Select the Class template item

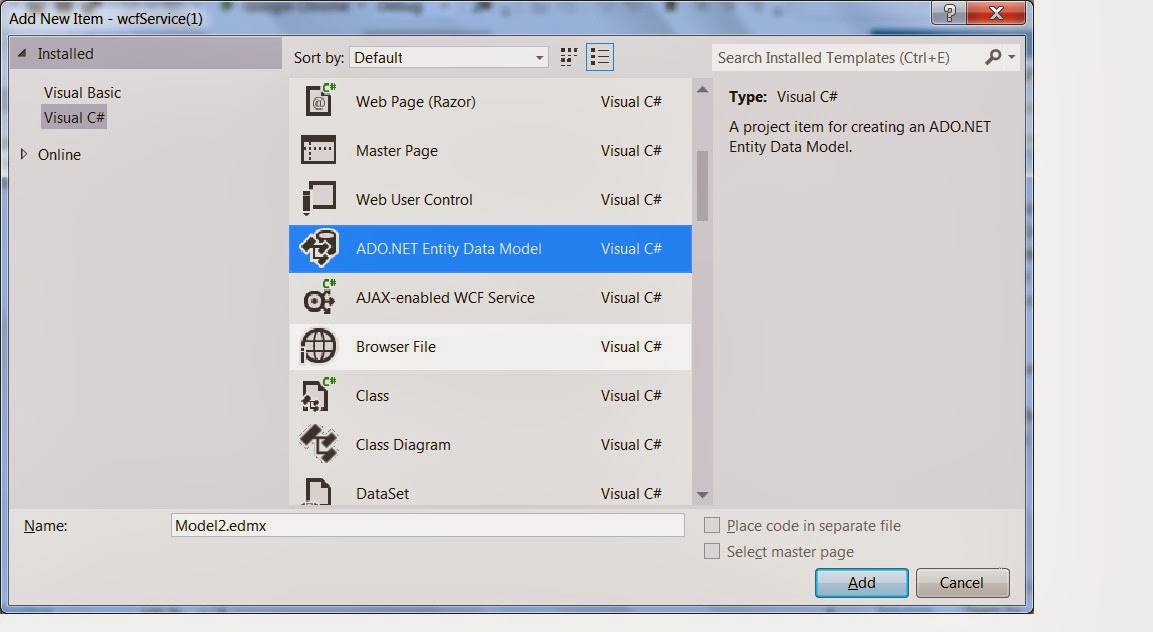click(373, 395)
